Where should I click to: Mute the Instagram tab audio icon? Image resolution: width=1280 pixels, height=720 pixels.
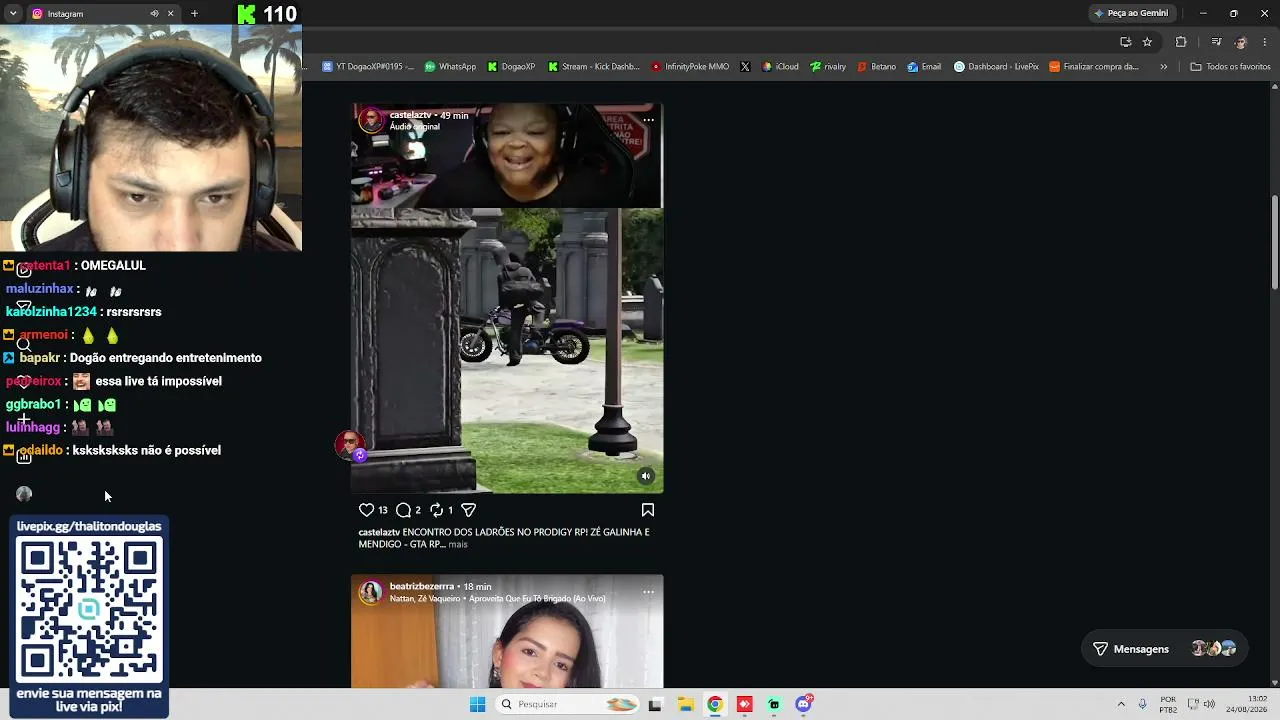click(x=154, y=14)
